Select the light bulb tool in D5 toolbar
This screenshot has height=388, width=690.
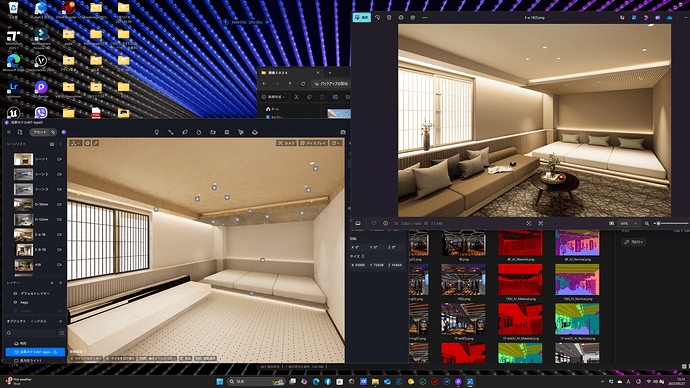coord(157,132)
